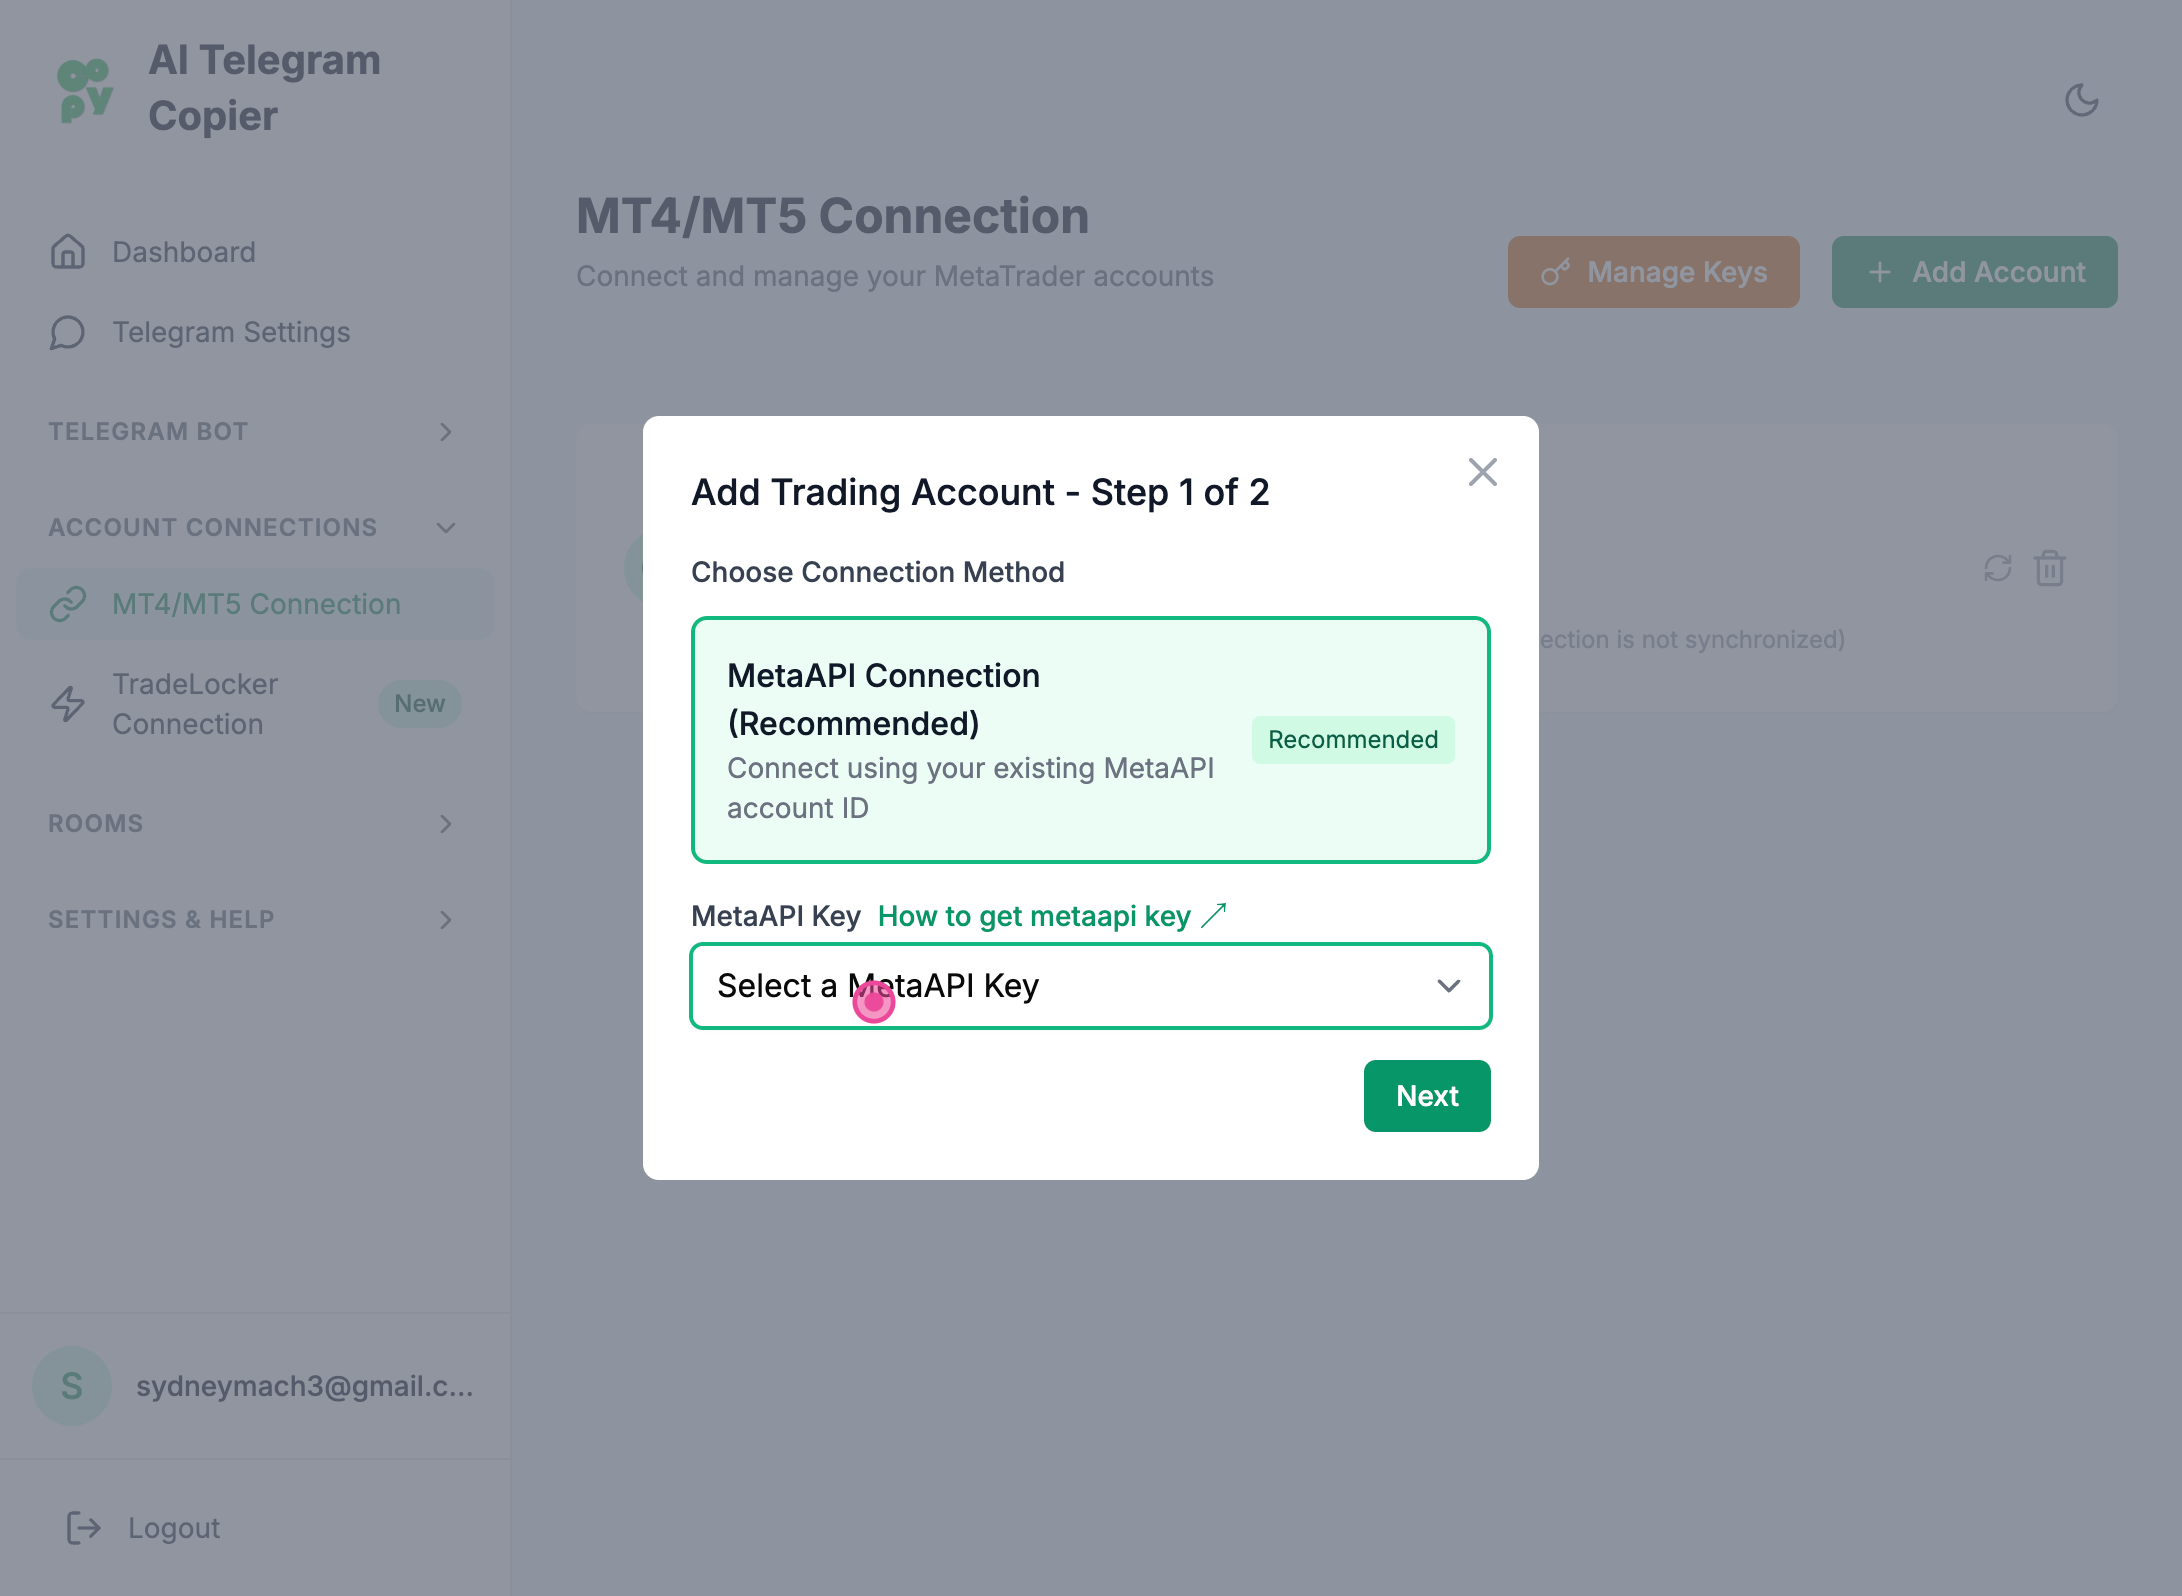This screenshot has width=2182, height=1596.
Task: Open the Select a MetaAPI Key dropdown
Action: [x=1090, y=986]
